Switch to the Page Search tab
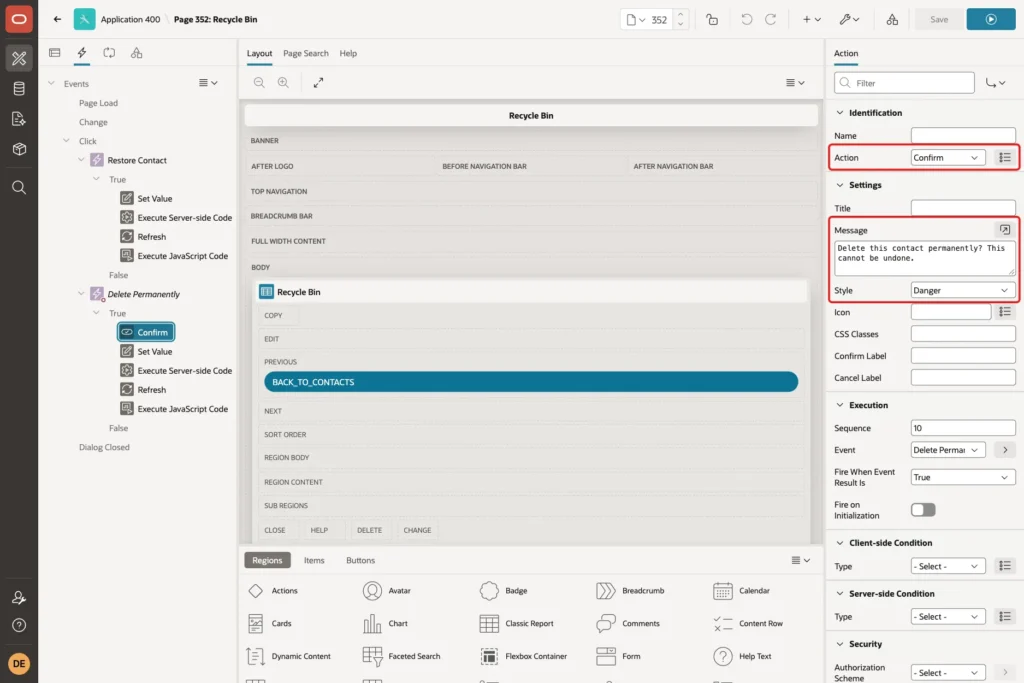Image resolution: width=1024 pixels, height=683 pixels. coord(306,53)
